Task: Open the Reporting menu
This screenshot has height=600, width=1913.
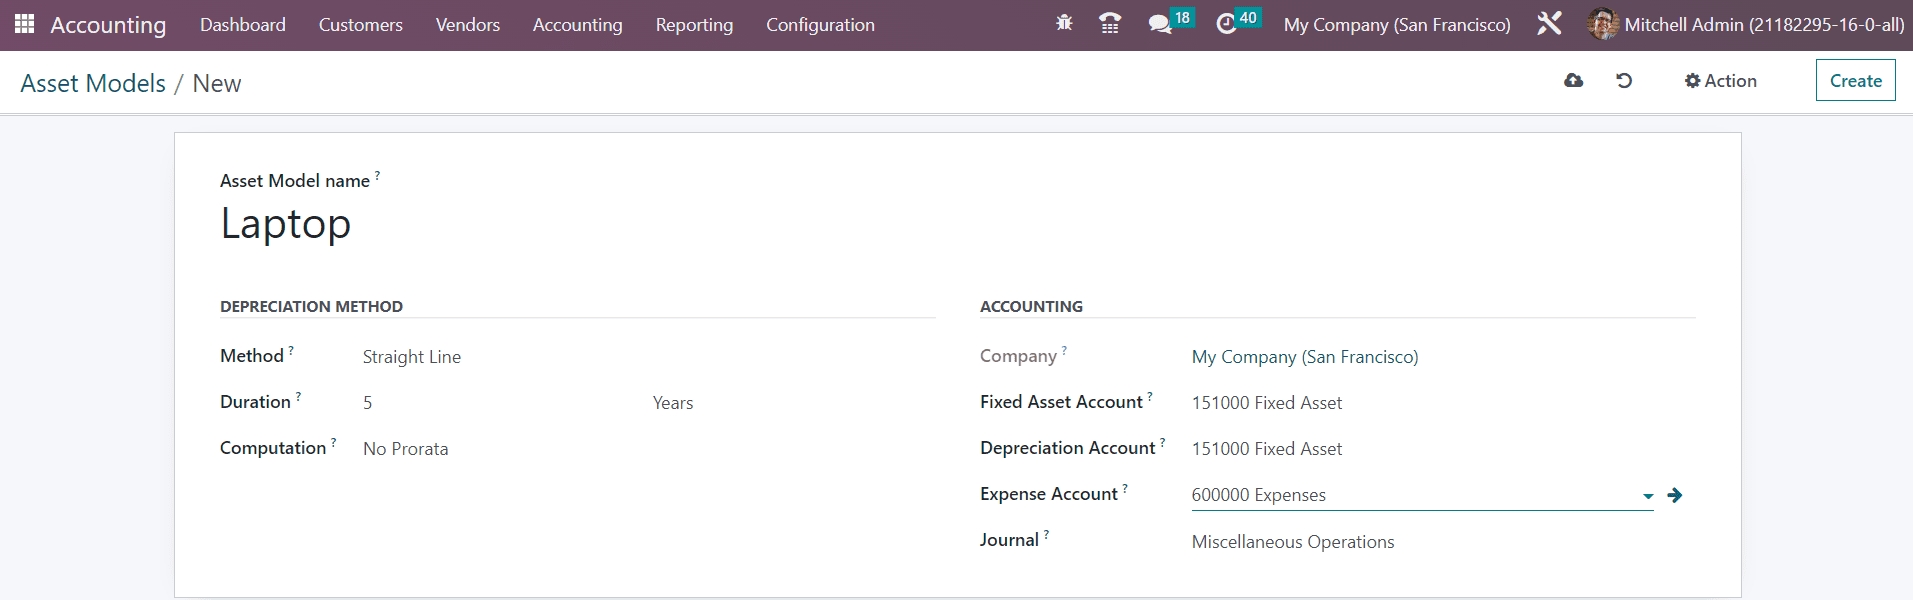Action: 694,25
